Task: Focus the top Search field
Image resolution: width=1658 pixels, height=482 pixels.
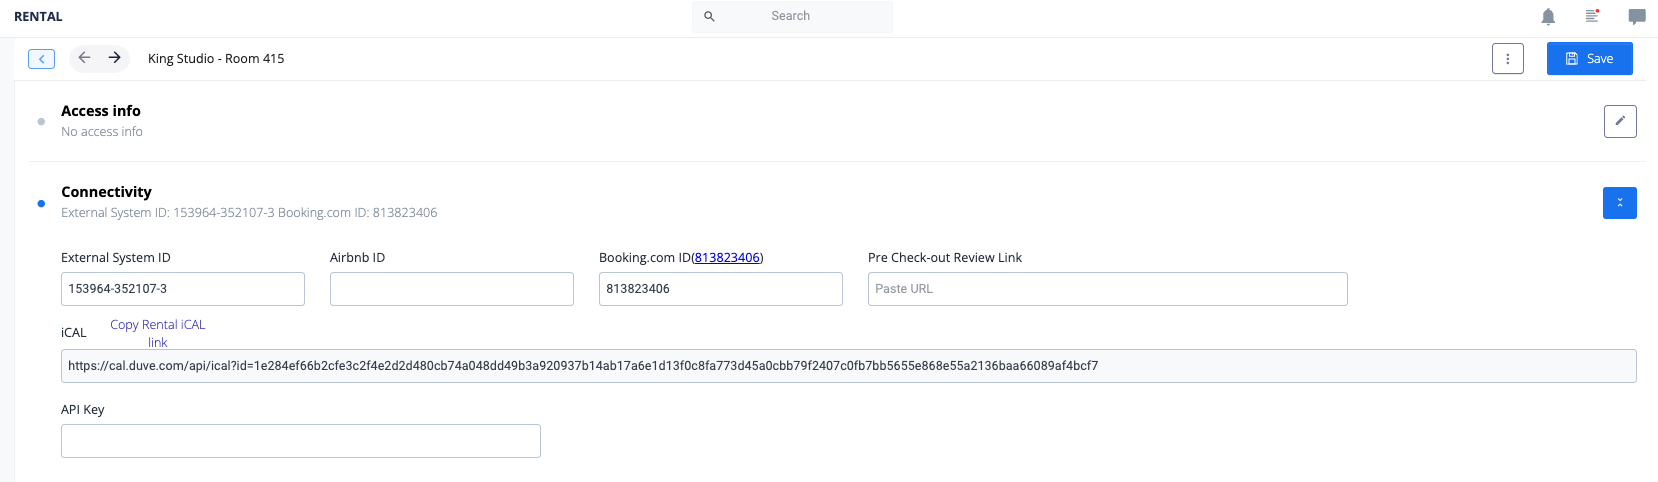Action: tap(792, 17)
